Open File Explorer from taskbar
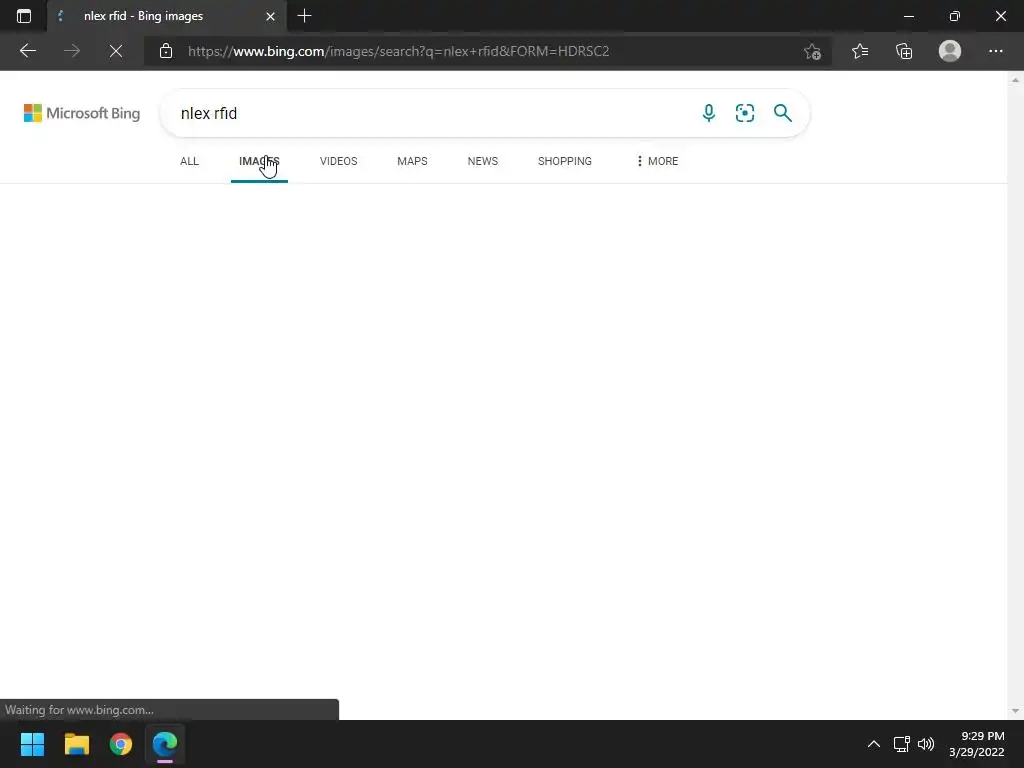Viewport: 1024px width, 768px height. click(76, 744)
